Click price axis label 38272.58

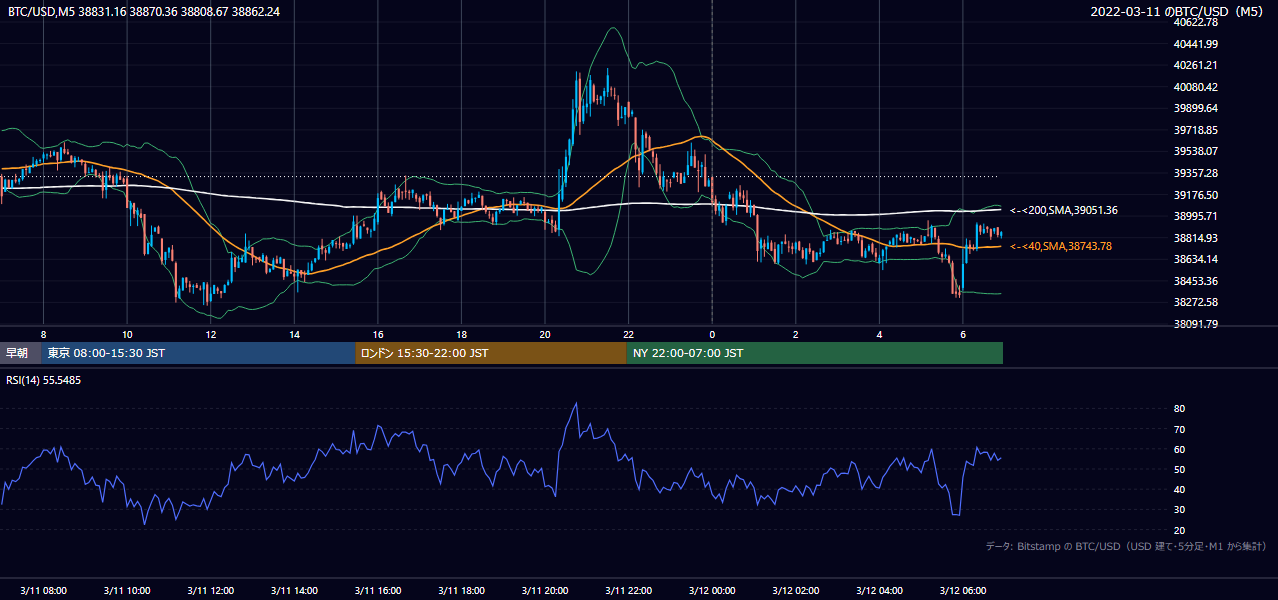tap(1197, 302)
